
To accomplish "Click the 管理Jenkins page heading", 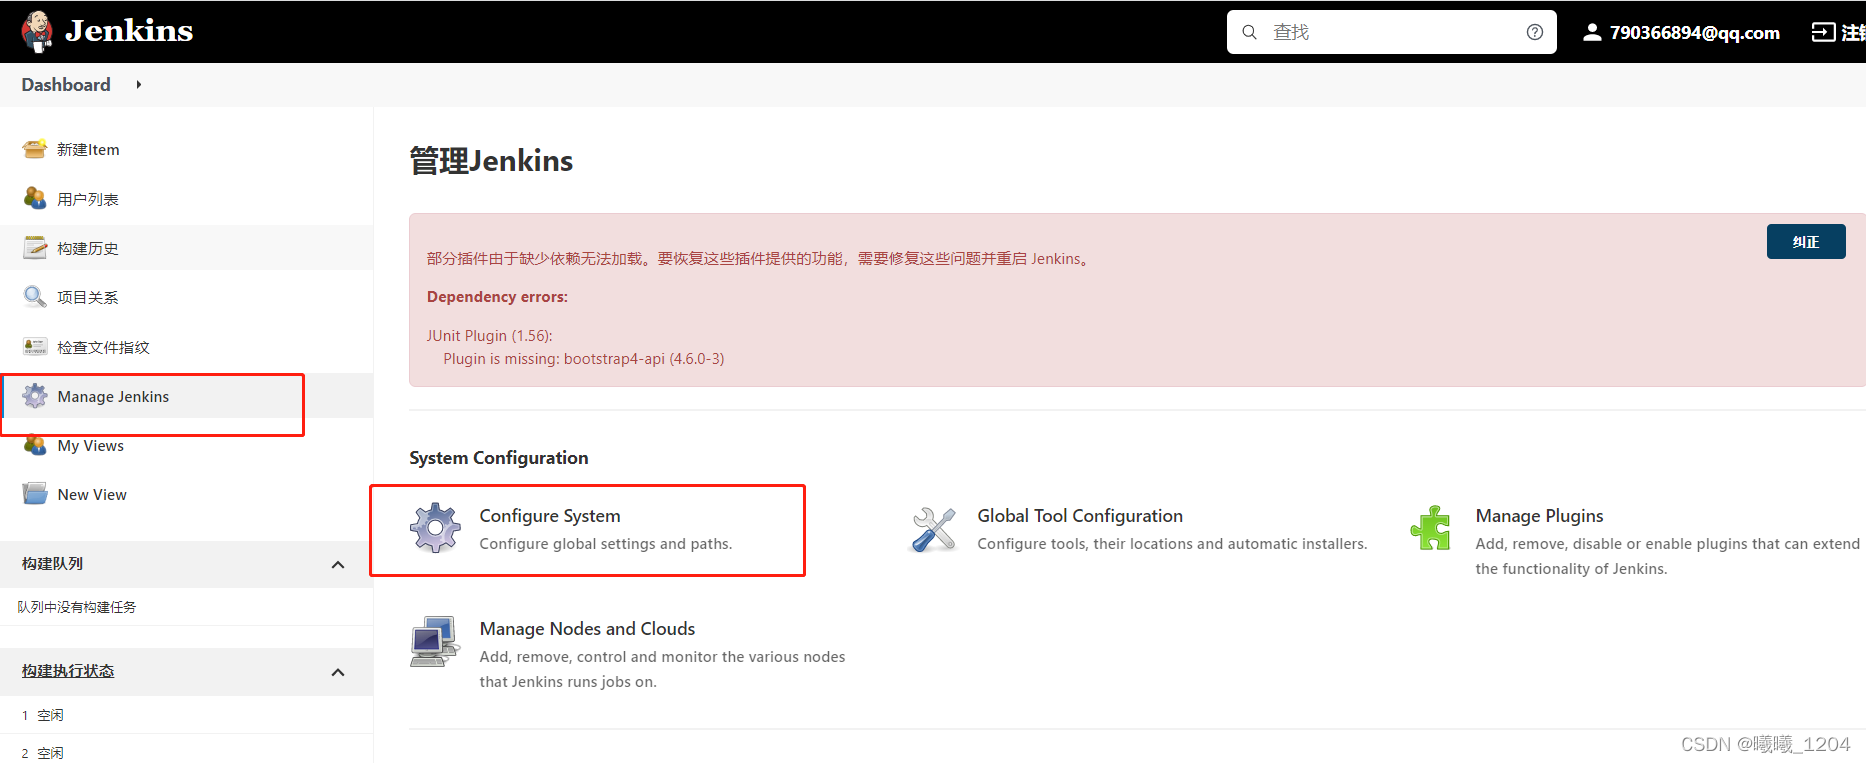I will coord(491,161).
